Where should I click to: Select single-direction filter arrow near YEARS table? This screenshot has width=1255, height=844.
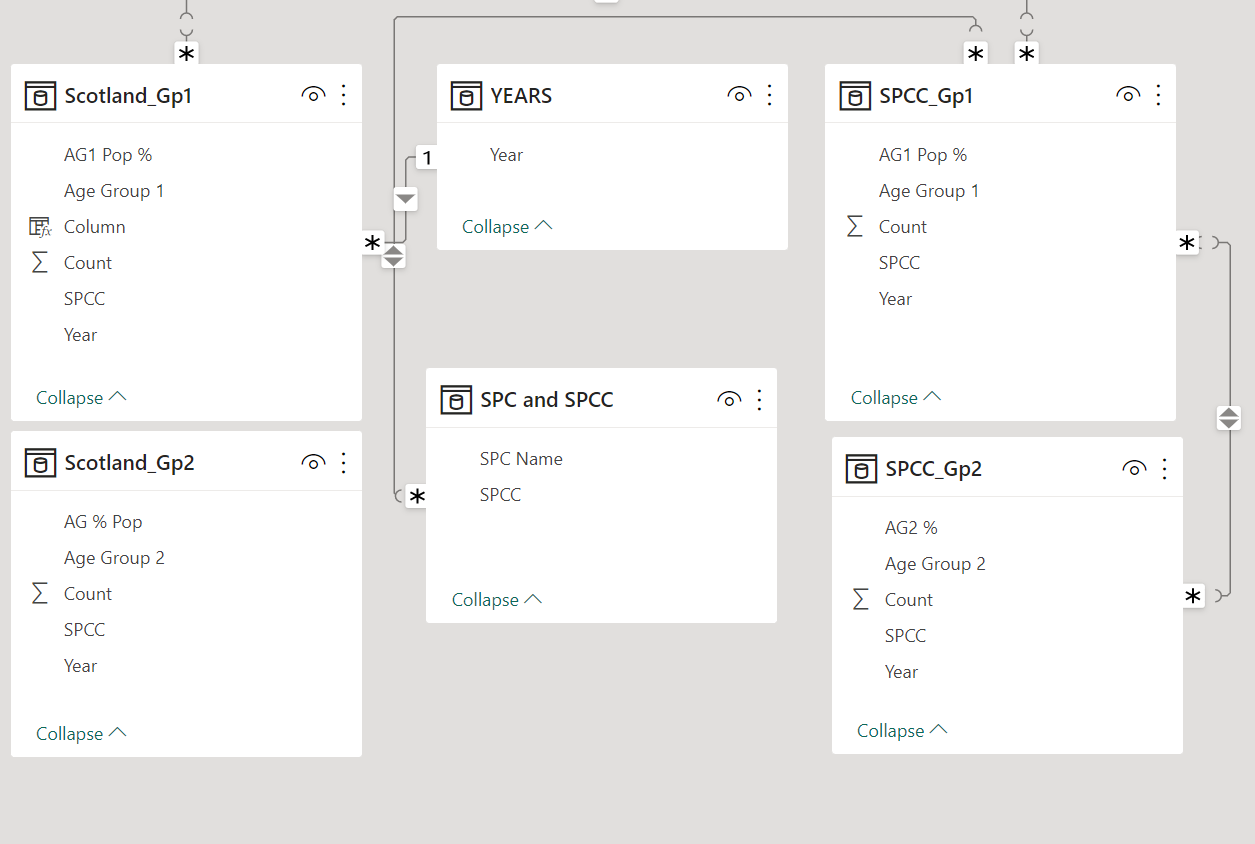click(405, 198)
